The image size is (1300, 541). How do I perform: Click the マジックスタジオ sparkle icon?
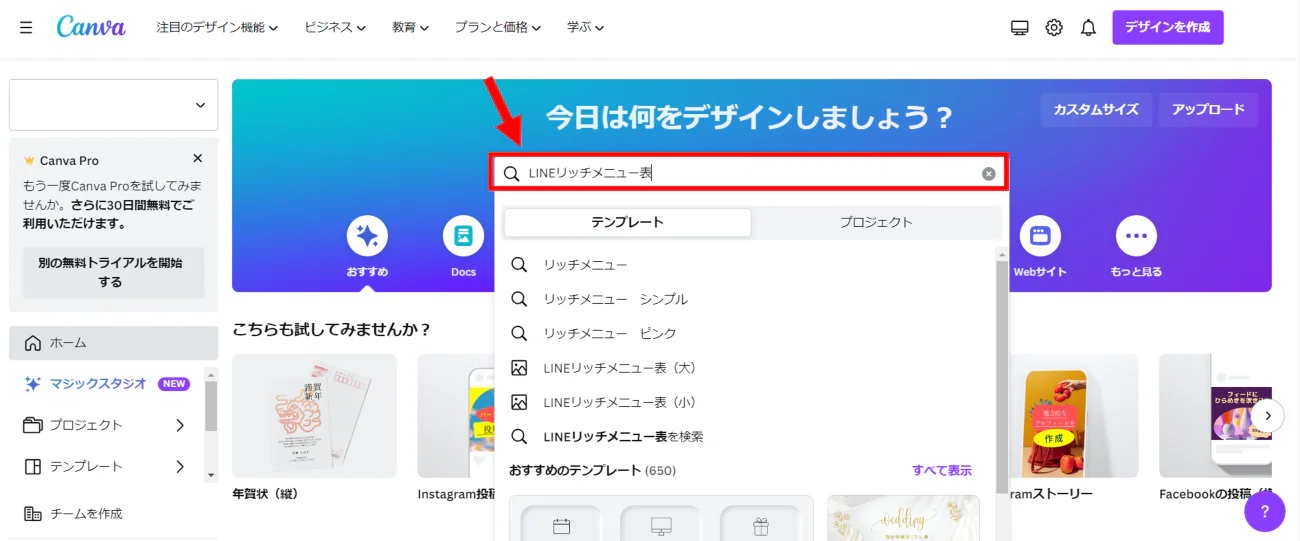pos(33,383)
